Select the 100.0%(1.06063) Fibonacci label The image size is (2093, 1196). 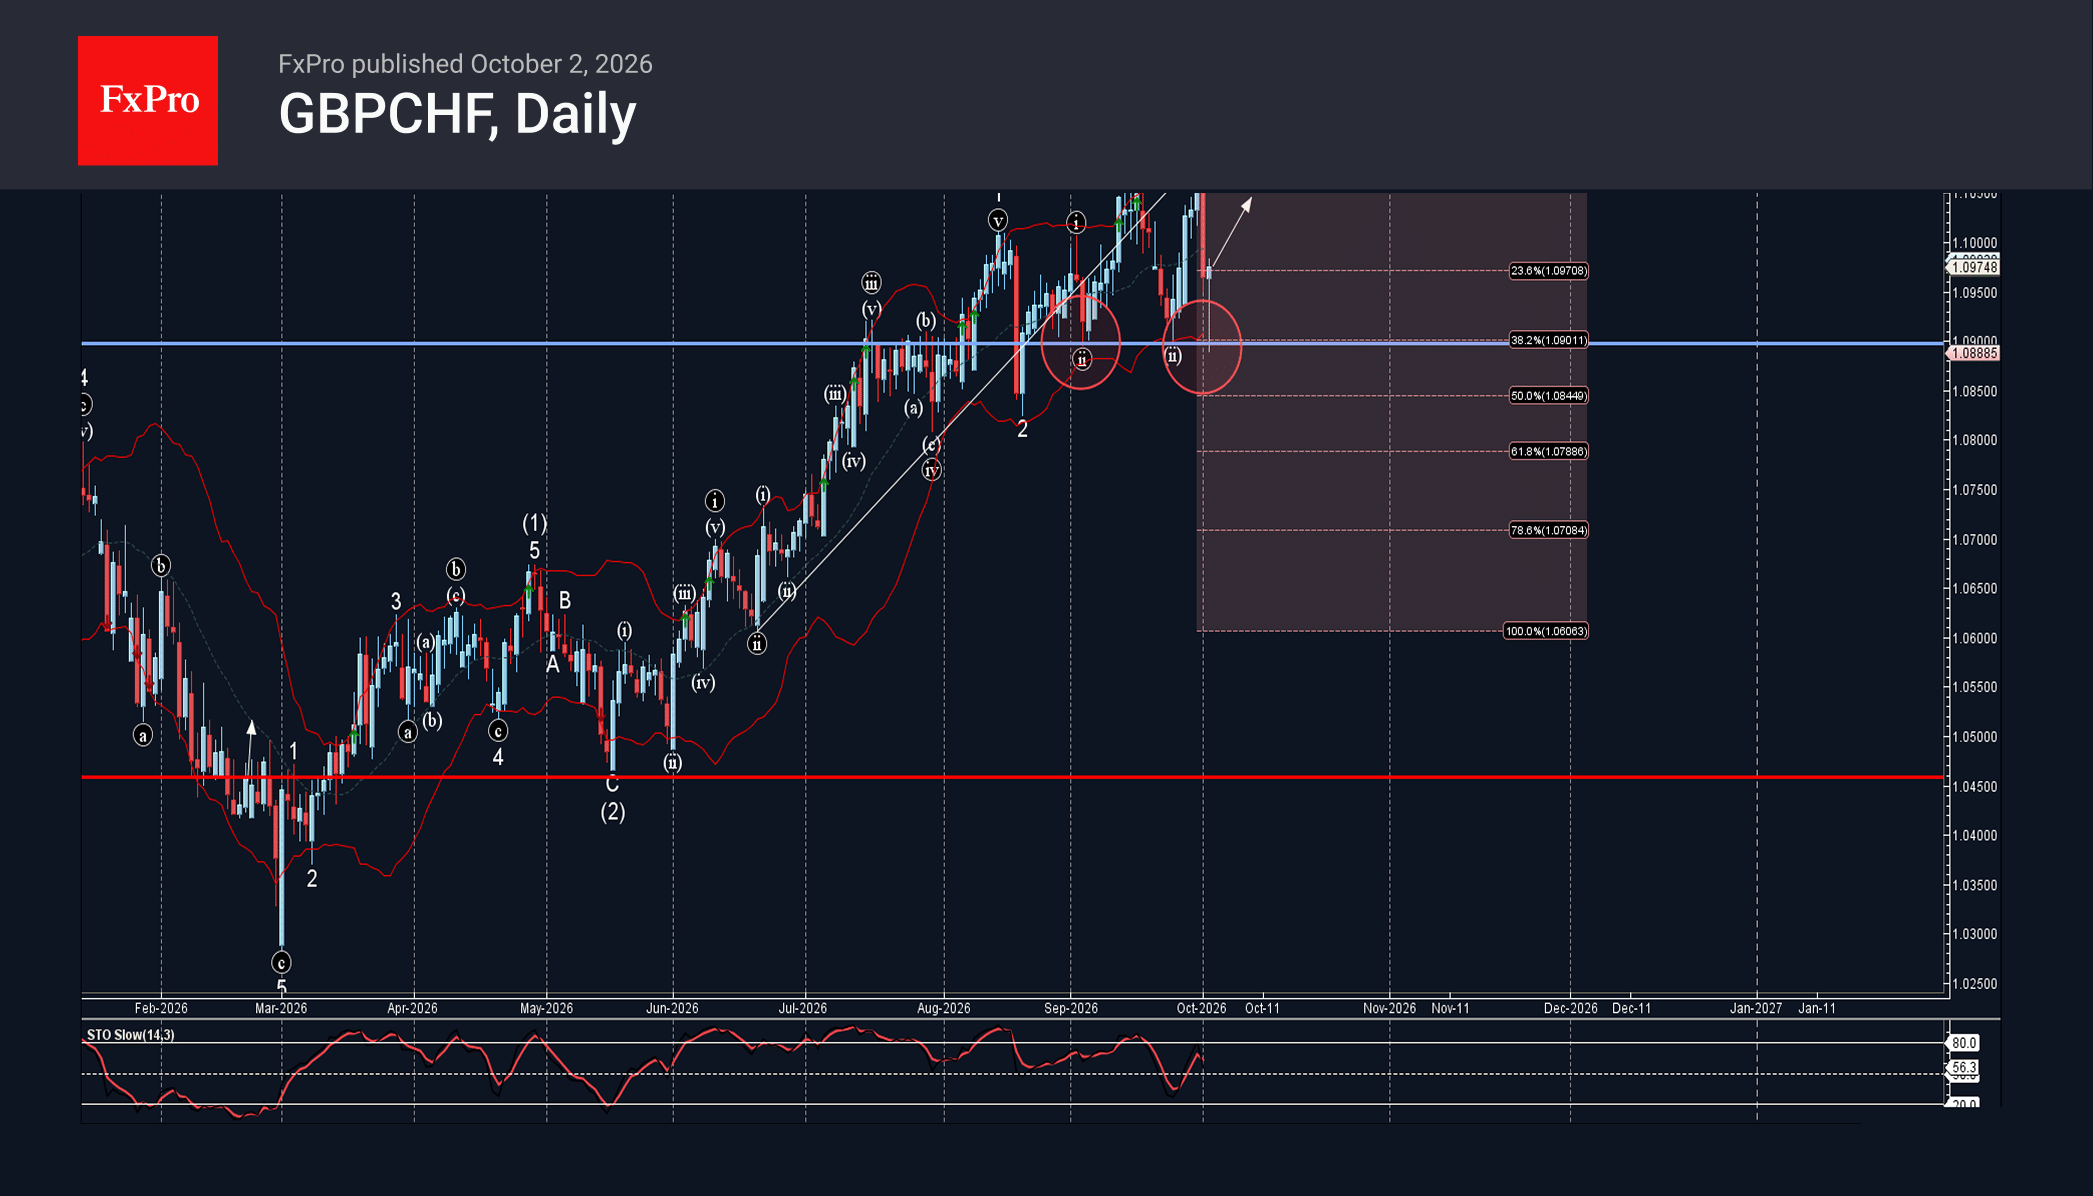pyautogui.click(x=1546, y=631)
